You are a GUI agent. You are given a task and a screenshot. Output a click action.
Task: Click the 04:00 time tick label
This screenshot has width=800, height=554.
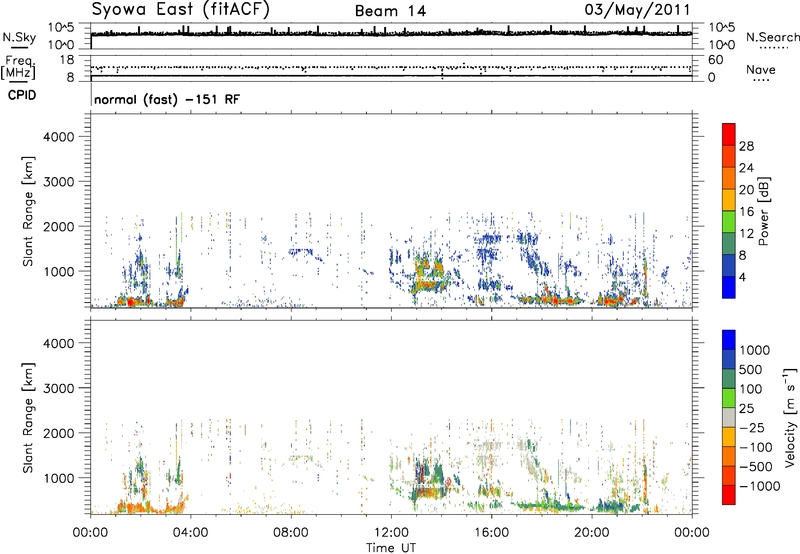pyautogui.click(x=190, y=533)
